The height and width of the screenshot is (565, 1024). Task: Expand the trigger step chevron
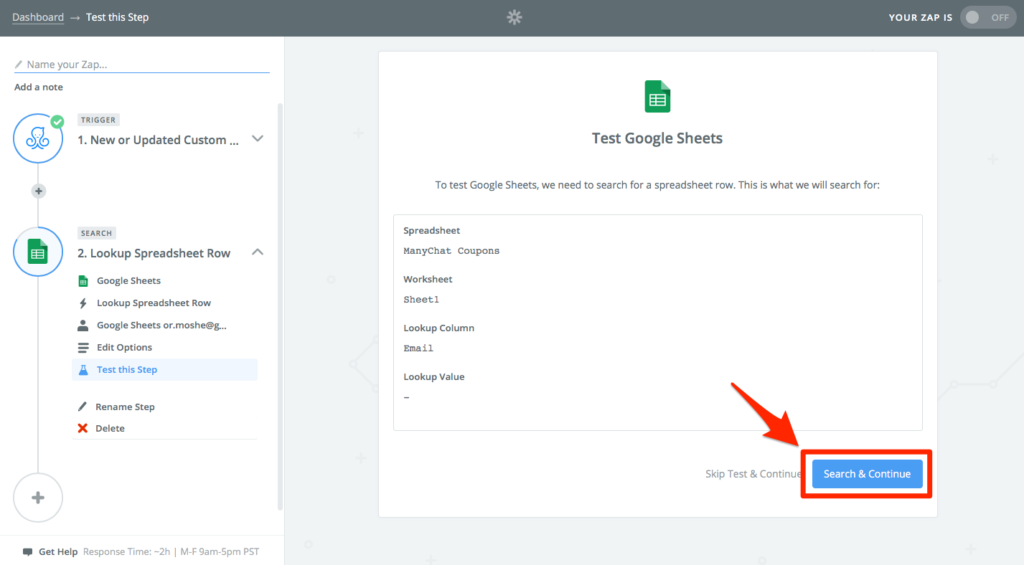pos(257,138)
